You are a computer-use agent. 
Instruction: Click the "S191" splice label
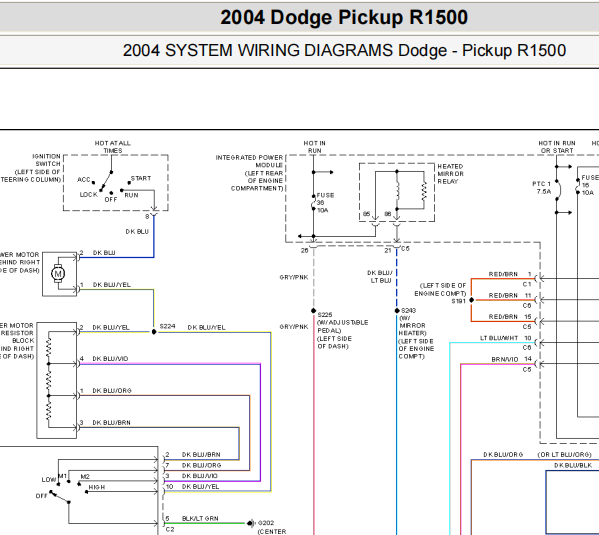(x=458, y=301)
